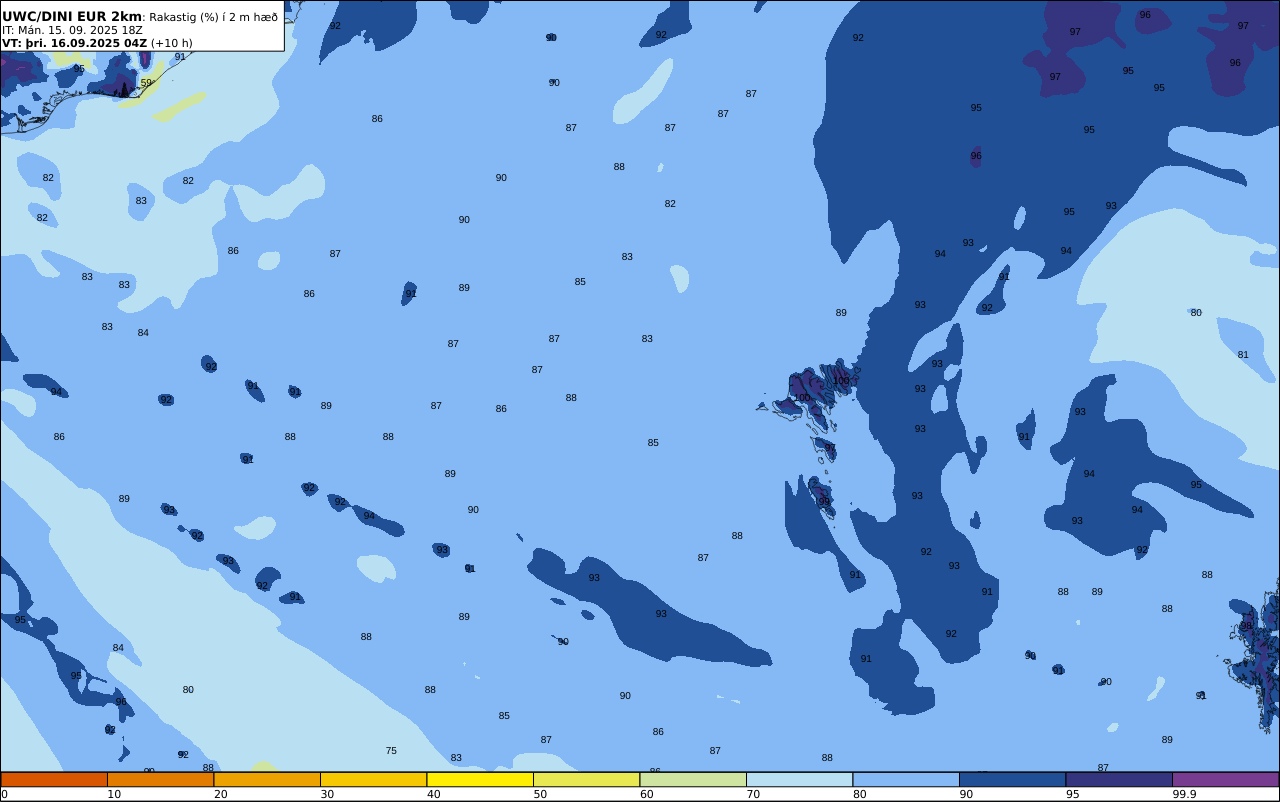Select the '98' humidity value on the map
Image resolution: width=1280 pixels, height=802 pixels.
(x=1246, y=626)
